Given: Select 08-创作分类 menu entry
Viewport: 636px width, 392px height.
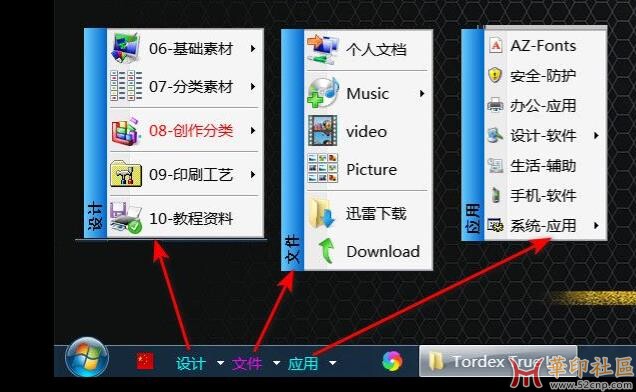Looking at the screenshot, I should tap(185, 131).
